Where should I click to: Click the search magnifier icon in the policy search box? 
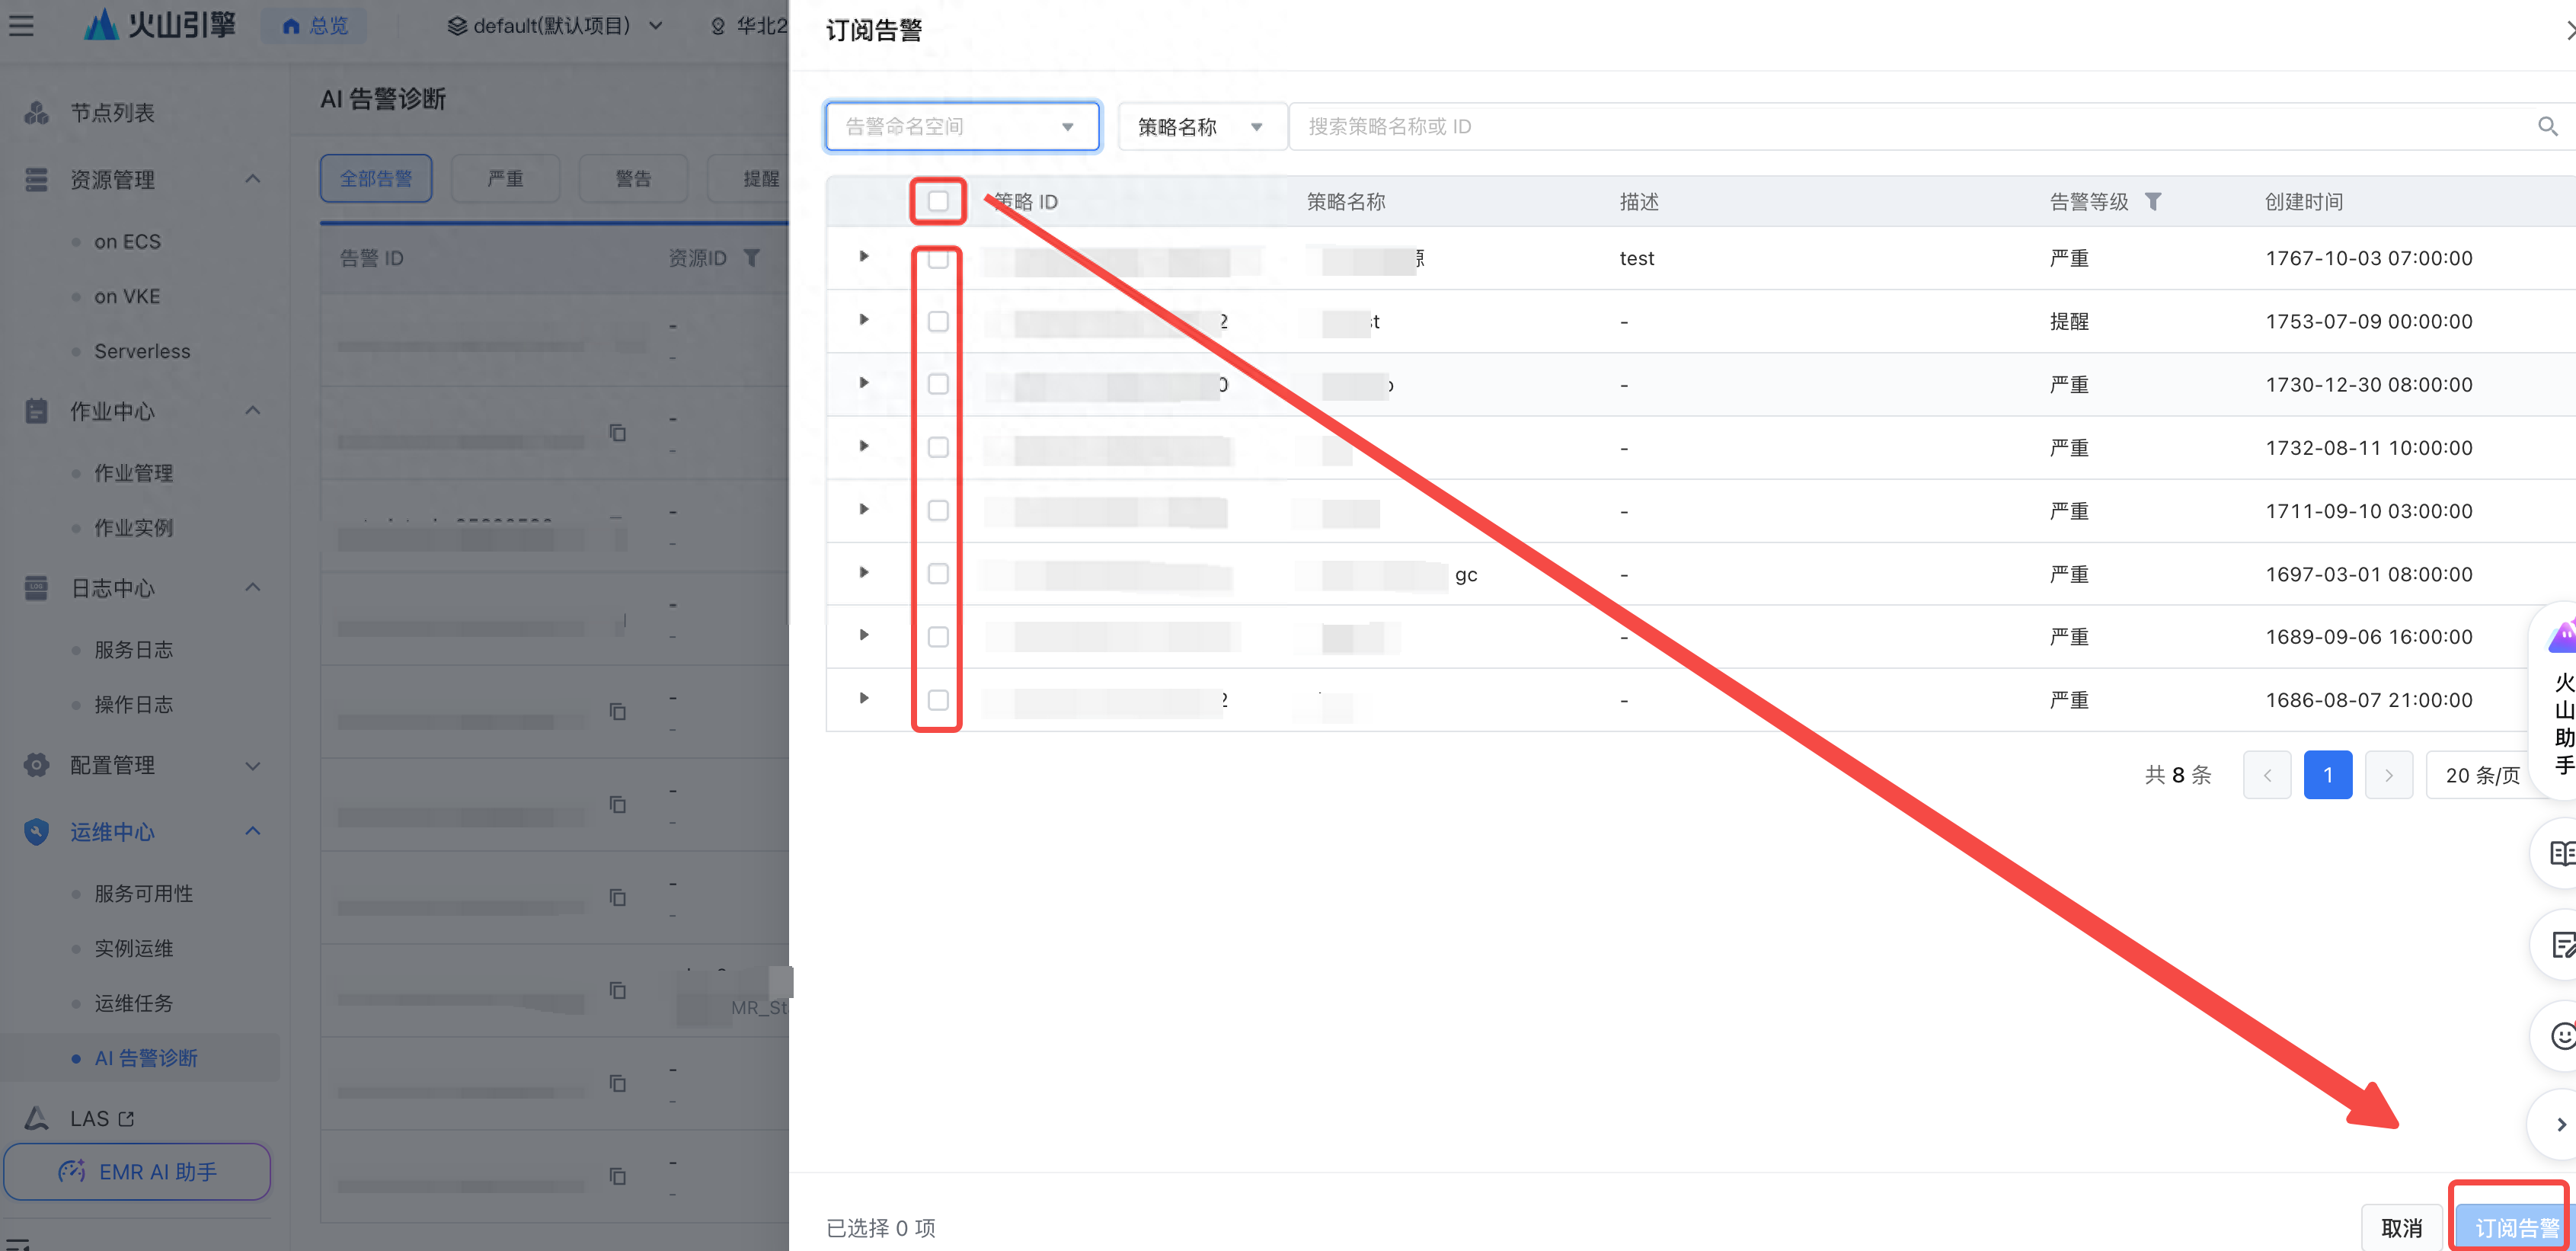point(2547,126)
